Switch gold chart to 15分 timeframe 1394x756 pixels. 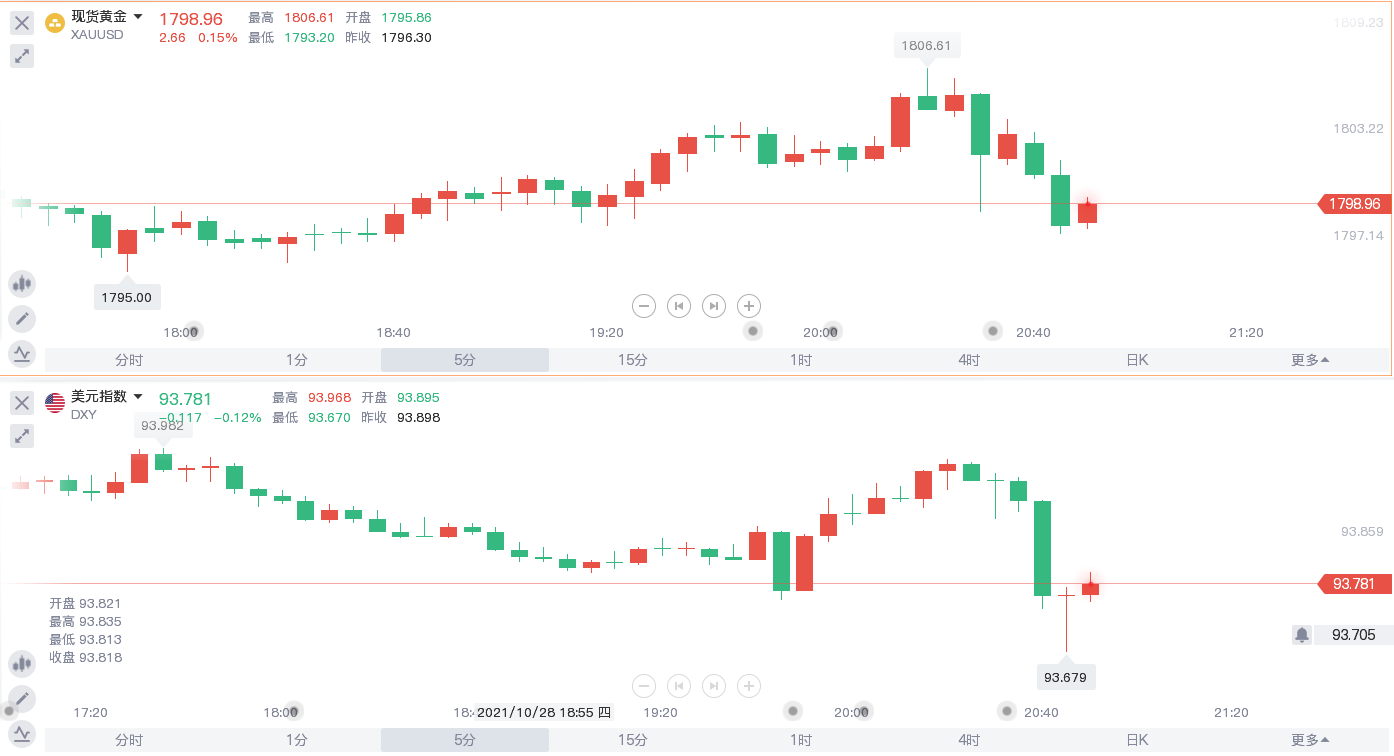pyautogui.click(x=633, y=360)
